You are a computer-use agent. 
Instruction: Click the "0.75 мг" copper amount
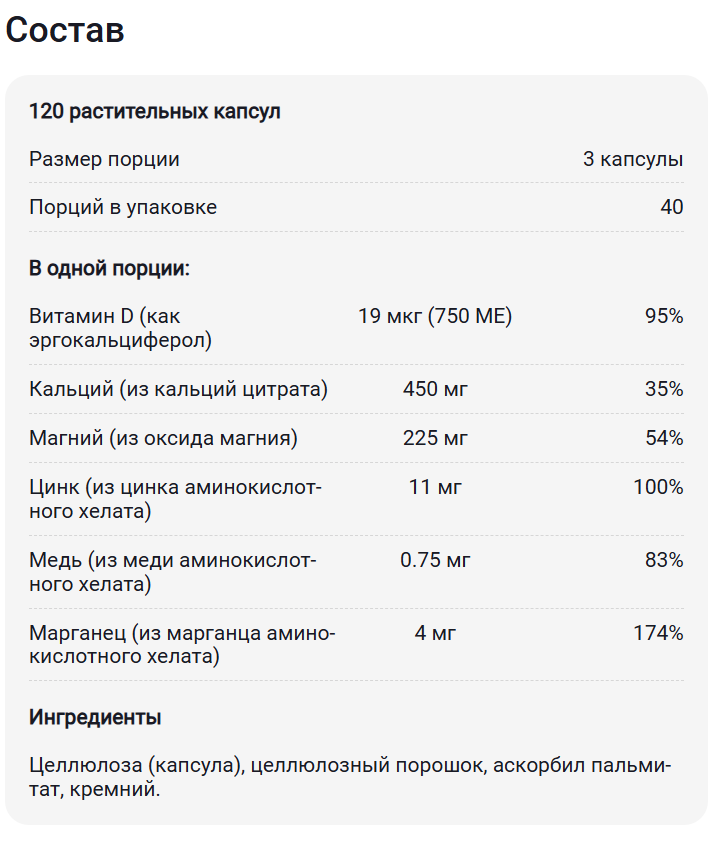click(434, 560)
